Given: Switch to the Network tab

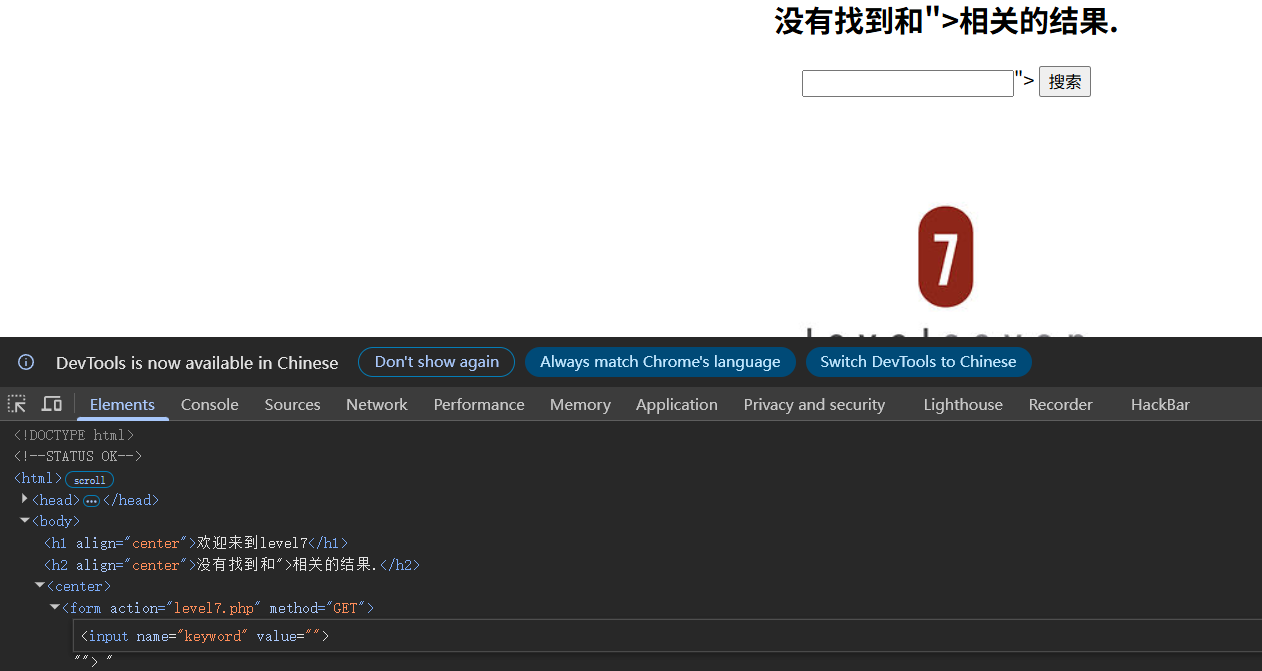Looking at the screenshot, I should click(x=377, y=404).
